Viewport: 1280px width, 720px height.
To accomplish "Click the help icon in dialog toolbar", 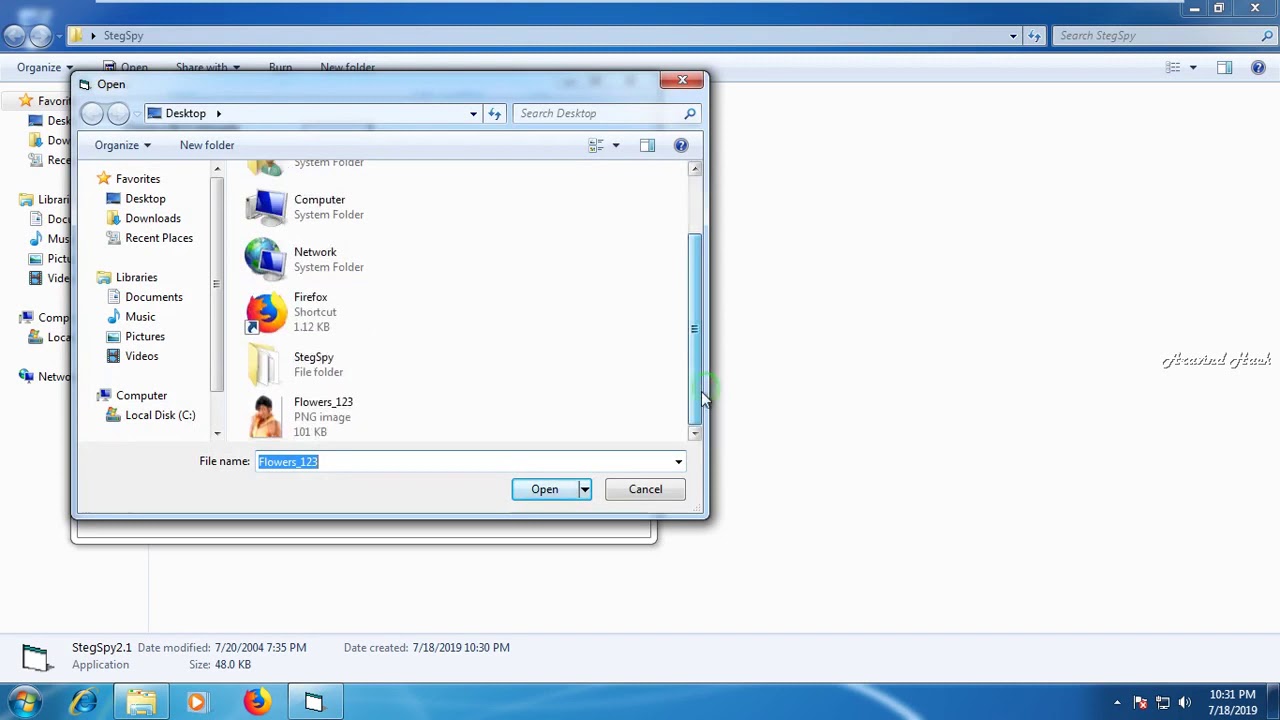I will click(681, 146).
